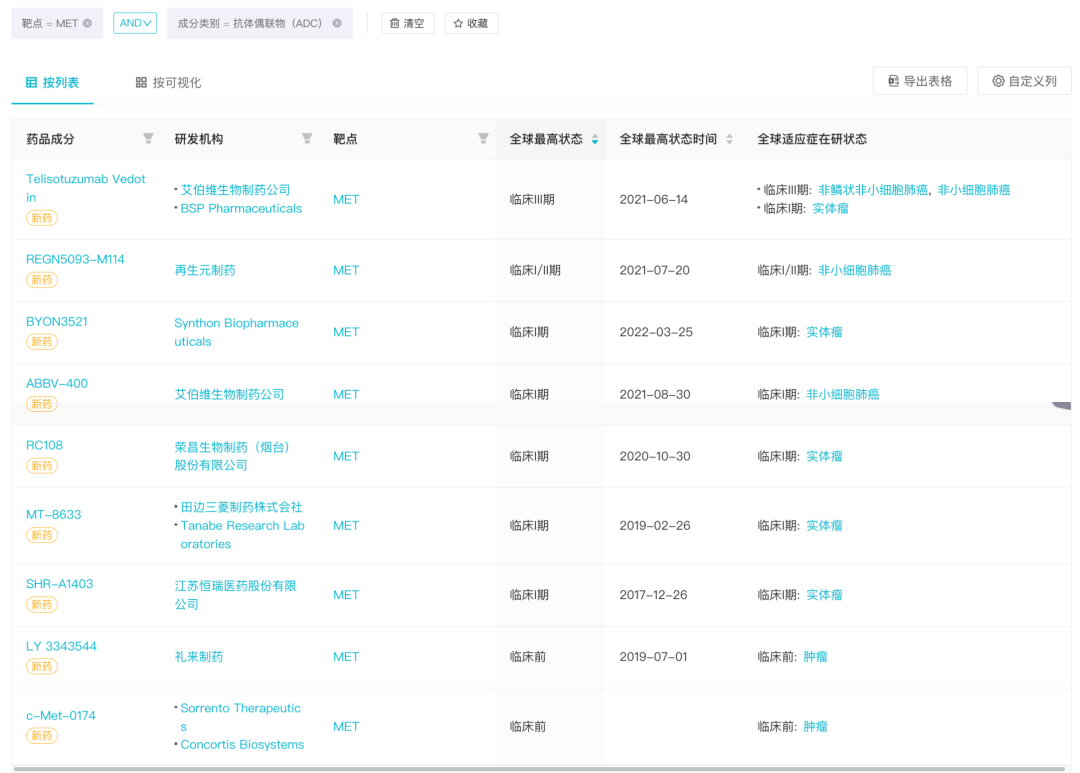Viewport: 1080px width, 773px height.
Task: Click MET target in the REGN5093-M114 row
Action: [346, 270]
